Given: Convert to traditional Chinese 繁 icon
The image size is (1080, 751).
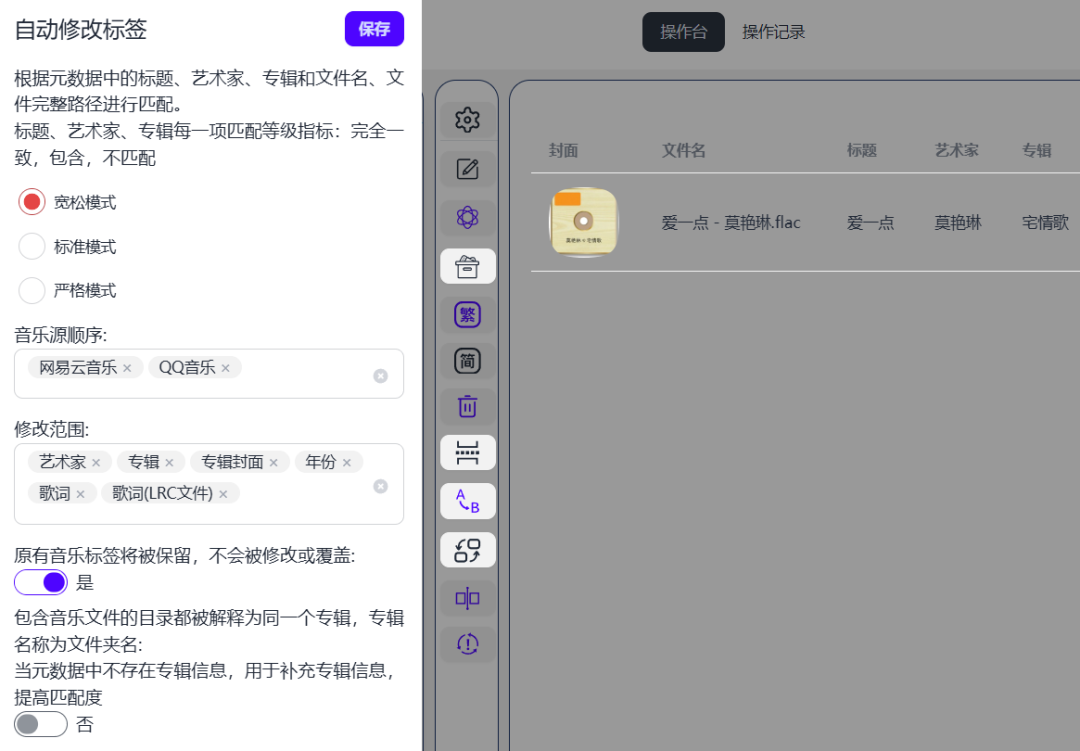Looking at the screenshot, I should [468, 315].
